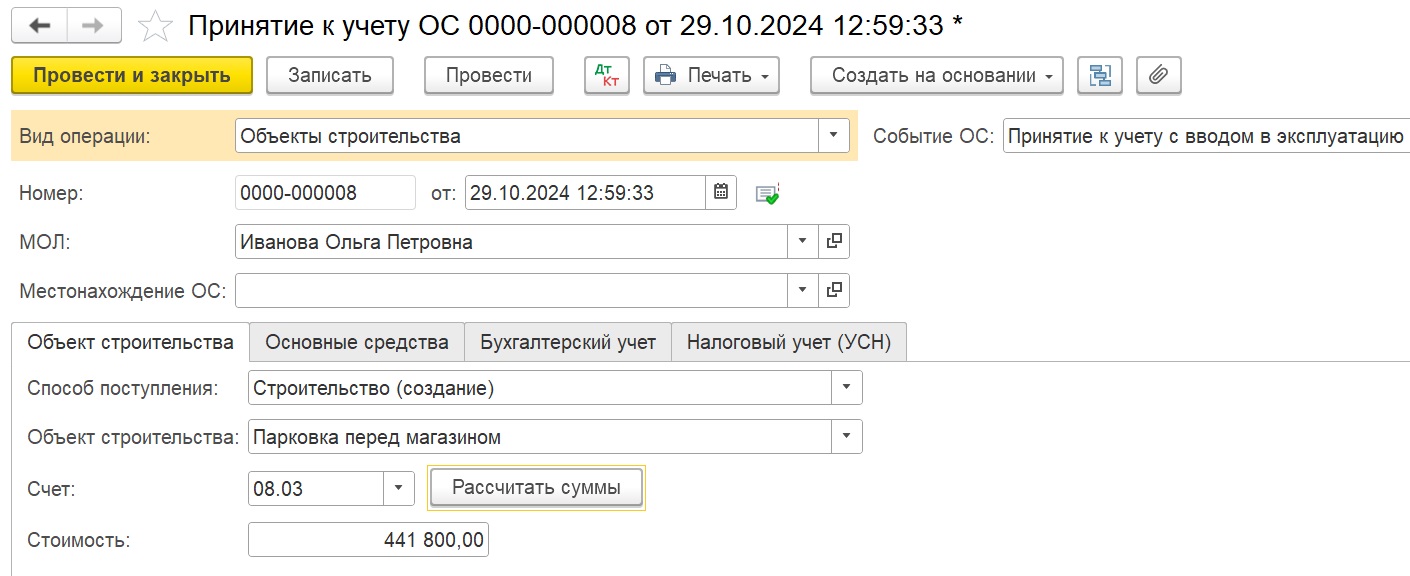
Task: Show Дт/Кт postings icon
Action: 607,75
